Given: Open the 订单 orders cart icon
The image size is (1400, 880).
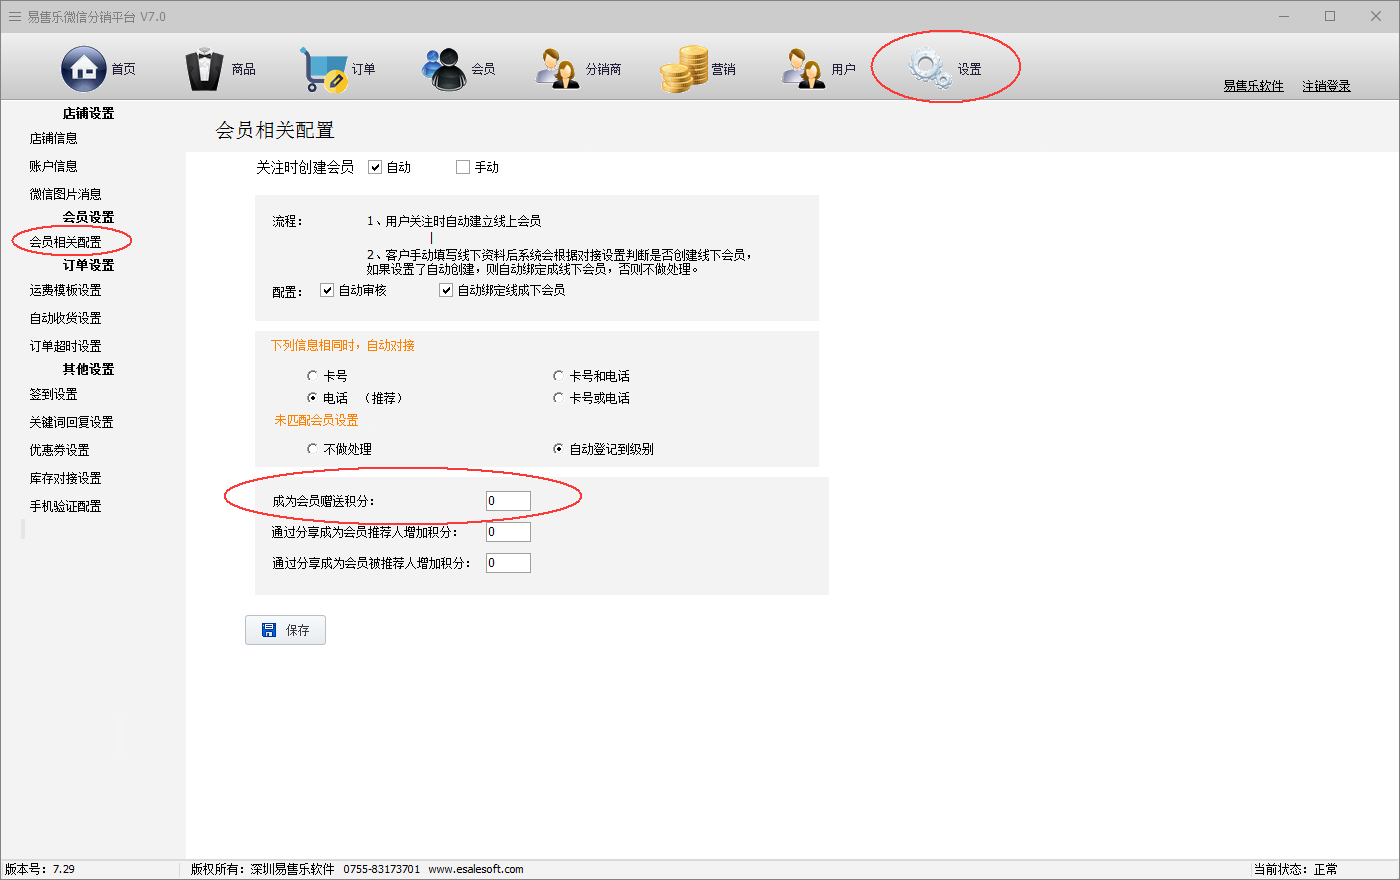Looking at the screenshot, I should (x=324, y=69).
